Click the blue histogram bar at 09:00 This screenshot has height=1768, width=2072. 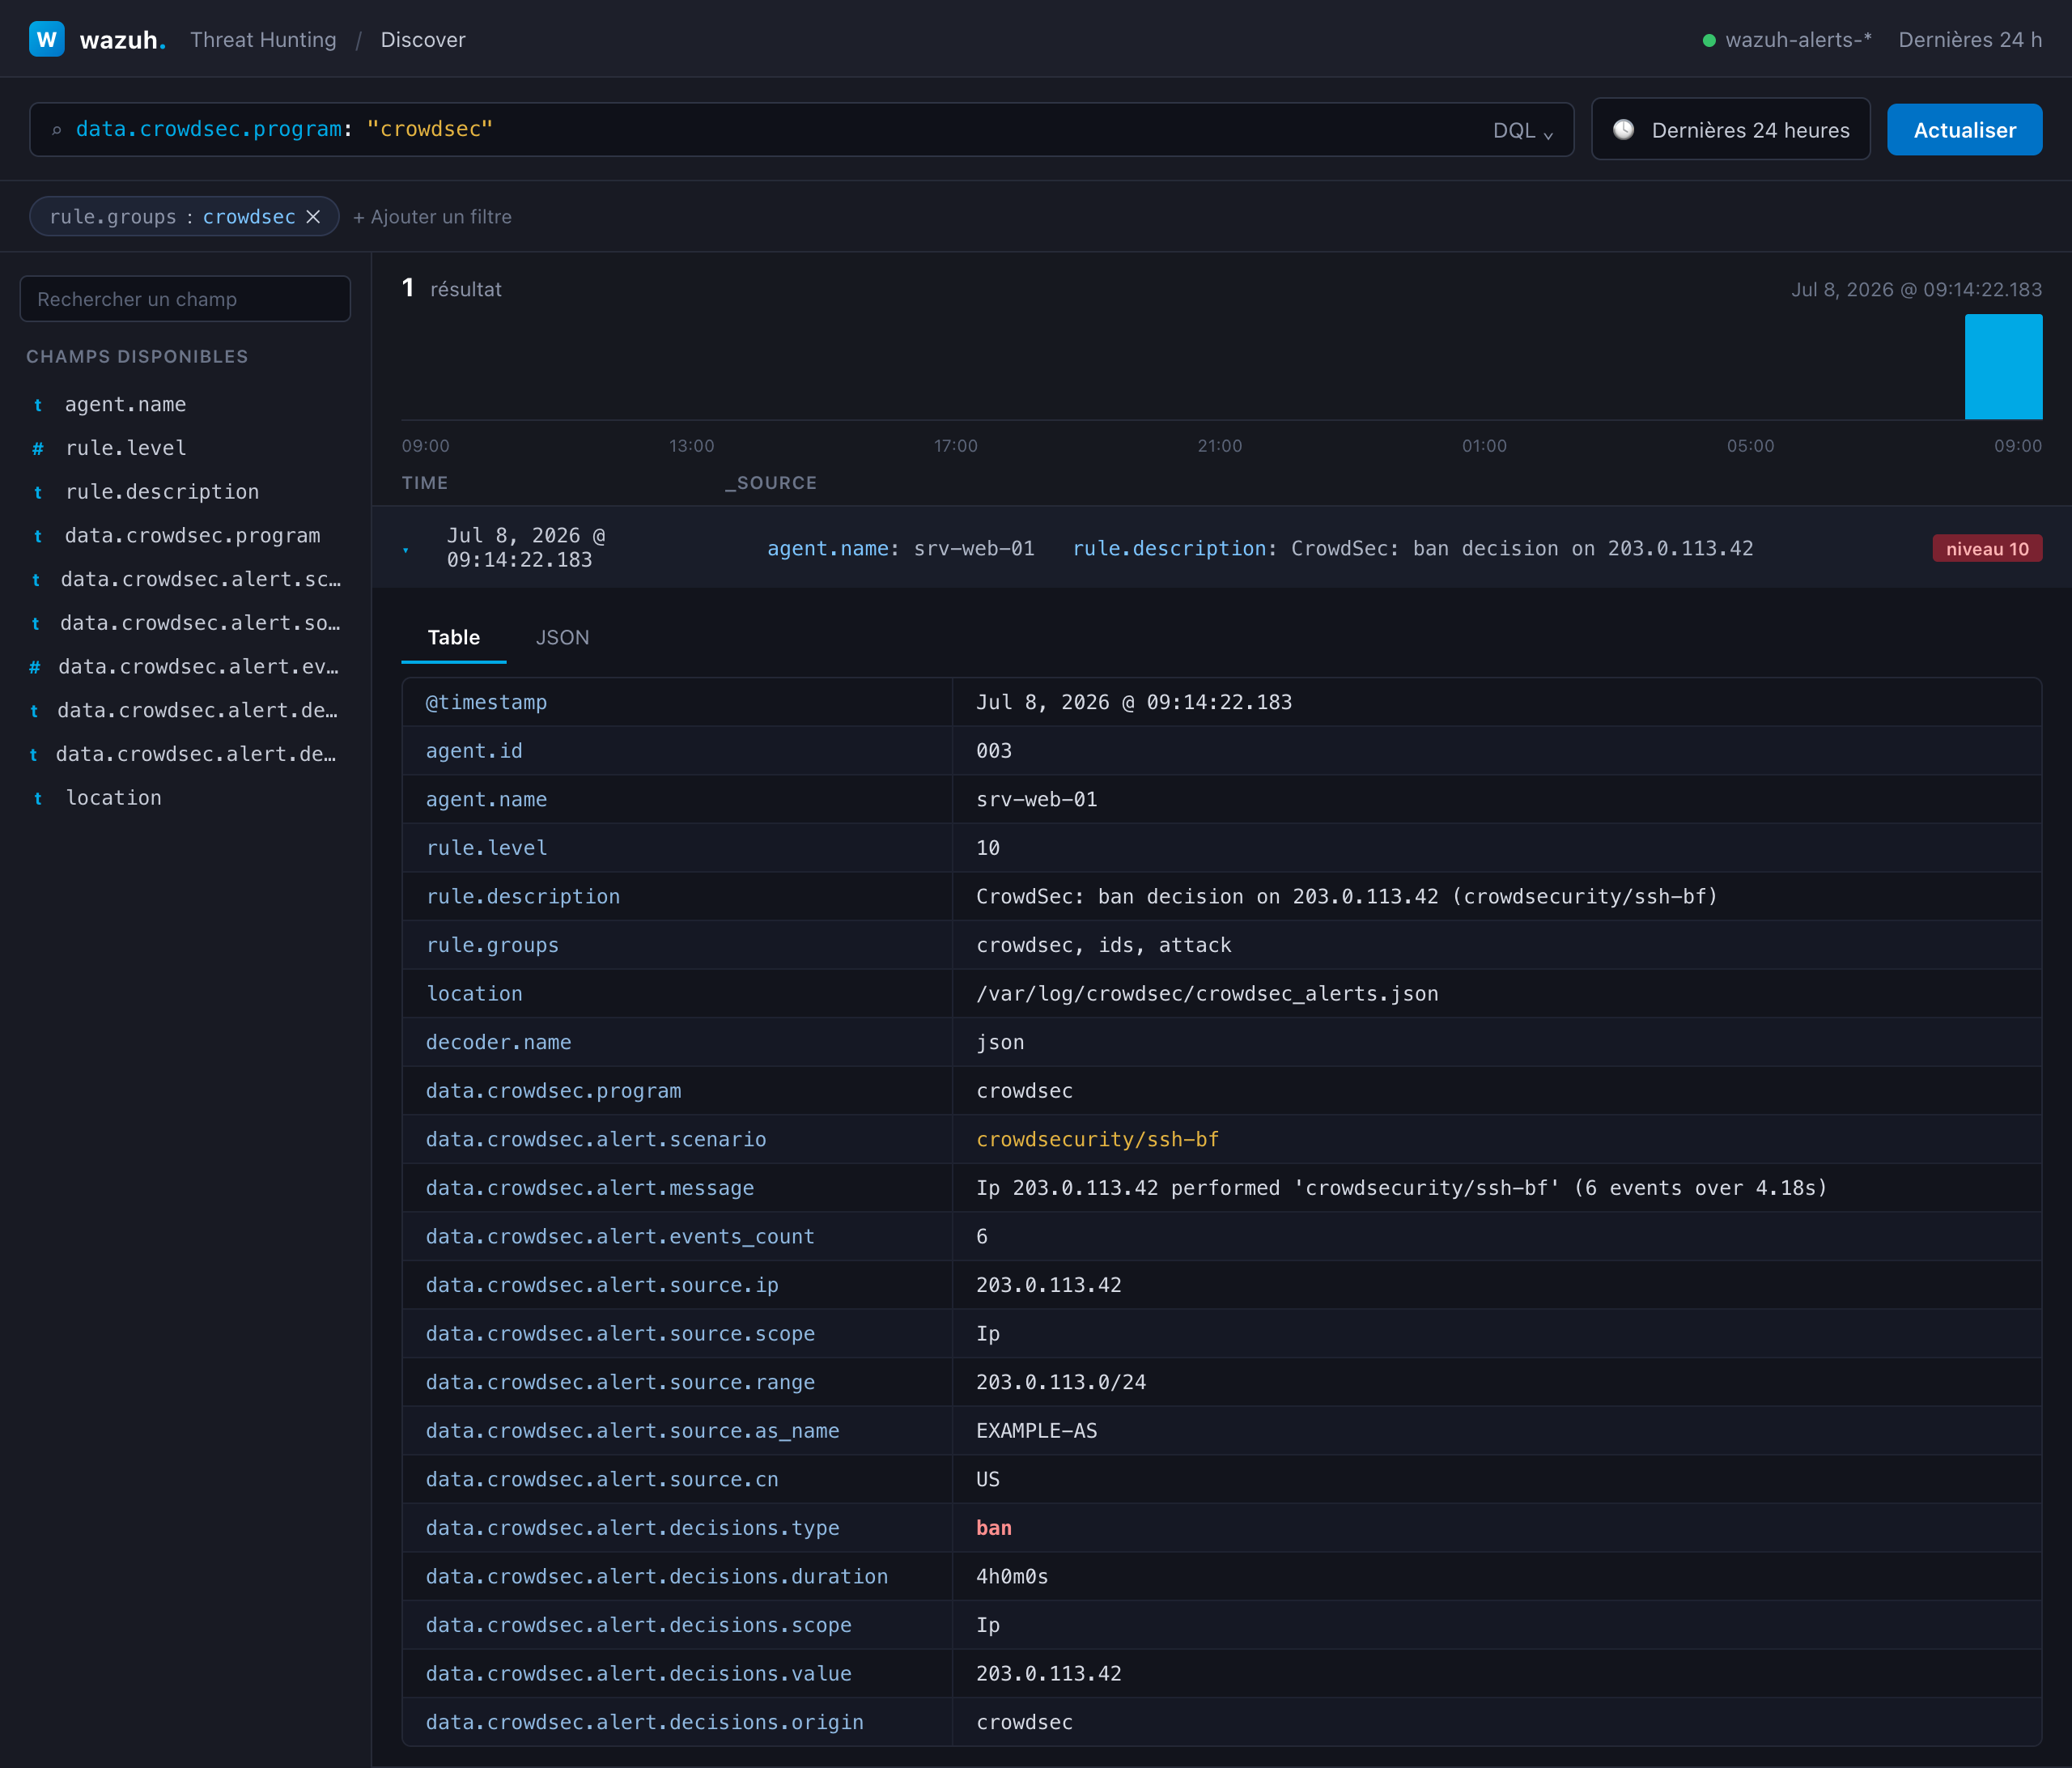pos(2003,367)
